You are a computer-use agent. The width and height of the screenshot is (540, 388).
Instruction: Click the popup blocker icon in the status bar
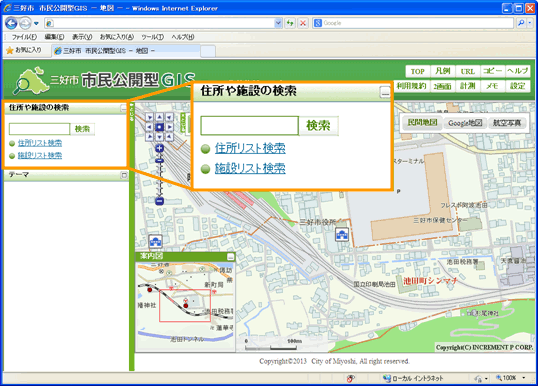pyautogui.click(x=351, y=379)
